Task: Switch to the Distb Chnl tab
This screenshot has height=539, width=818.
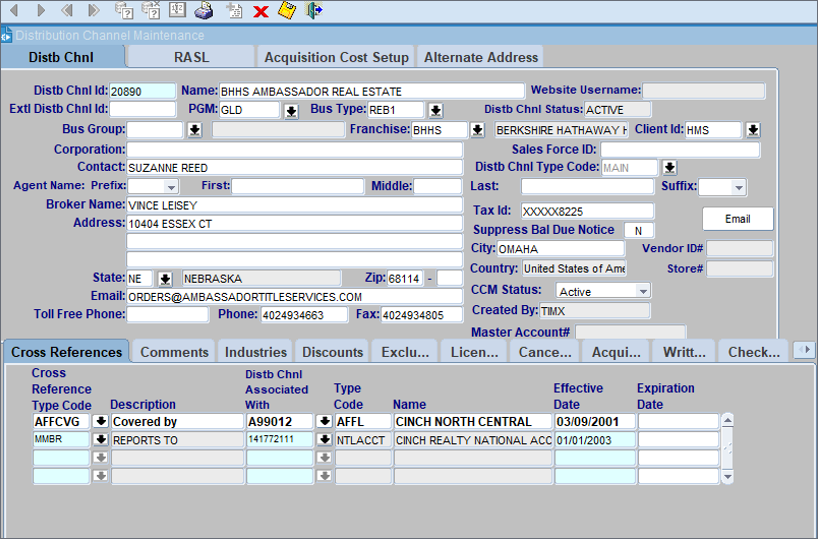Action: 62,57
